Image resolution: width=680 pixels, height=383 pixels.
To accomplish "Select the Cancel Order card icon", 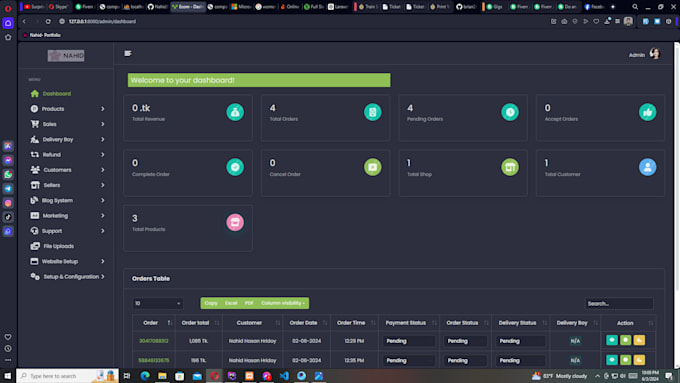I will [x=373, y=167].
